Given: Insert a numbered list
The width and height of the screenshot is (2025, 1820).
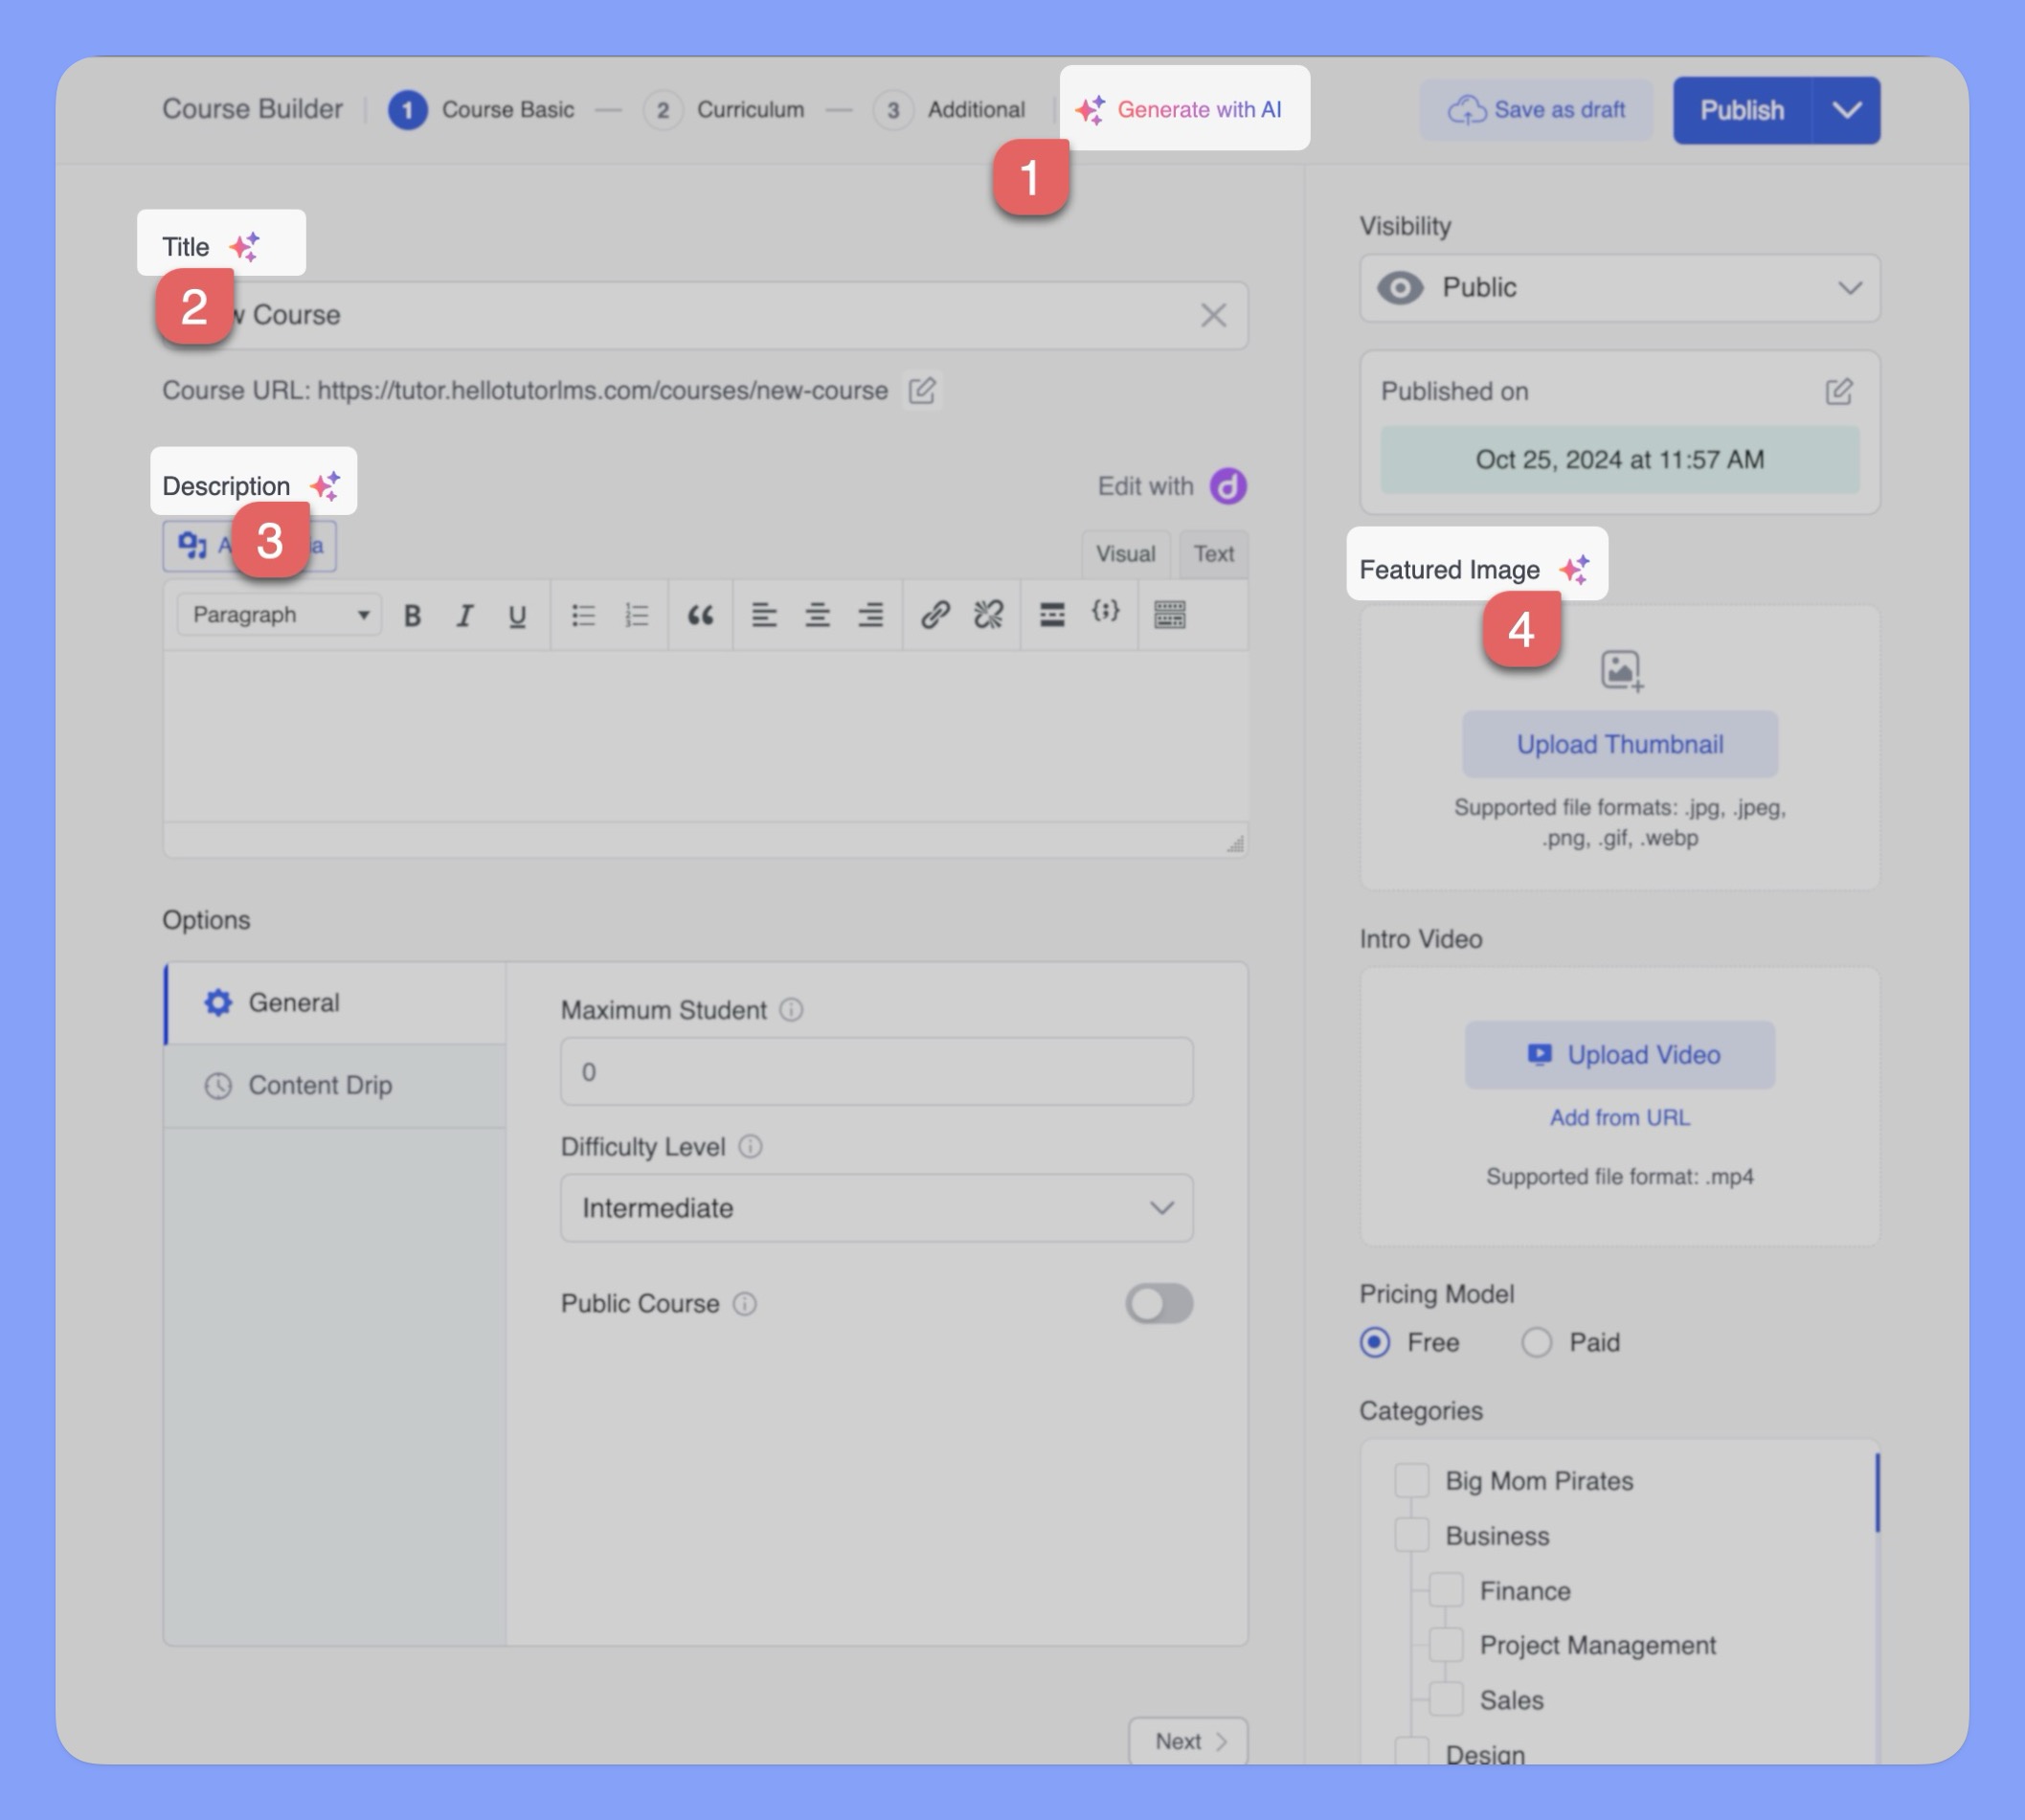Looking at the screenshot, I should (x=636, y=615).
